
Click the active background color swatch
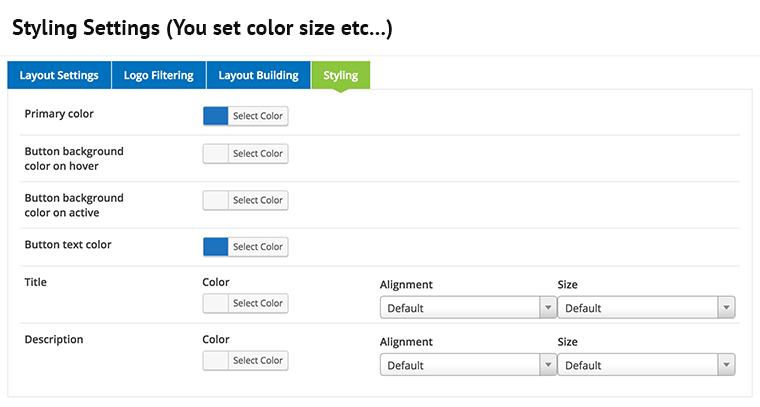pos(216,200)
